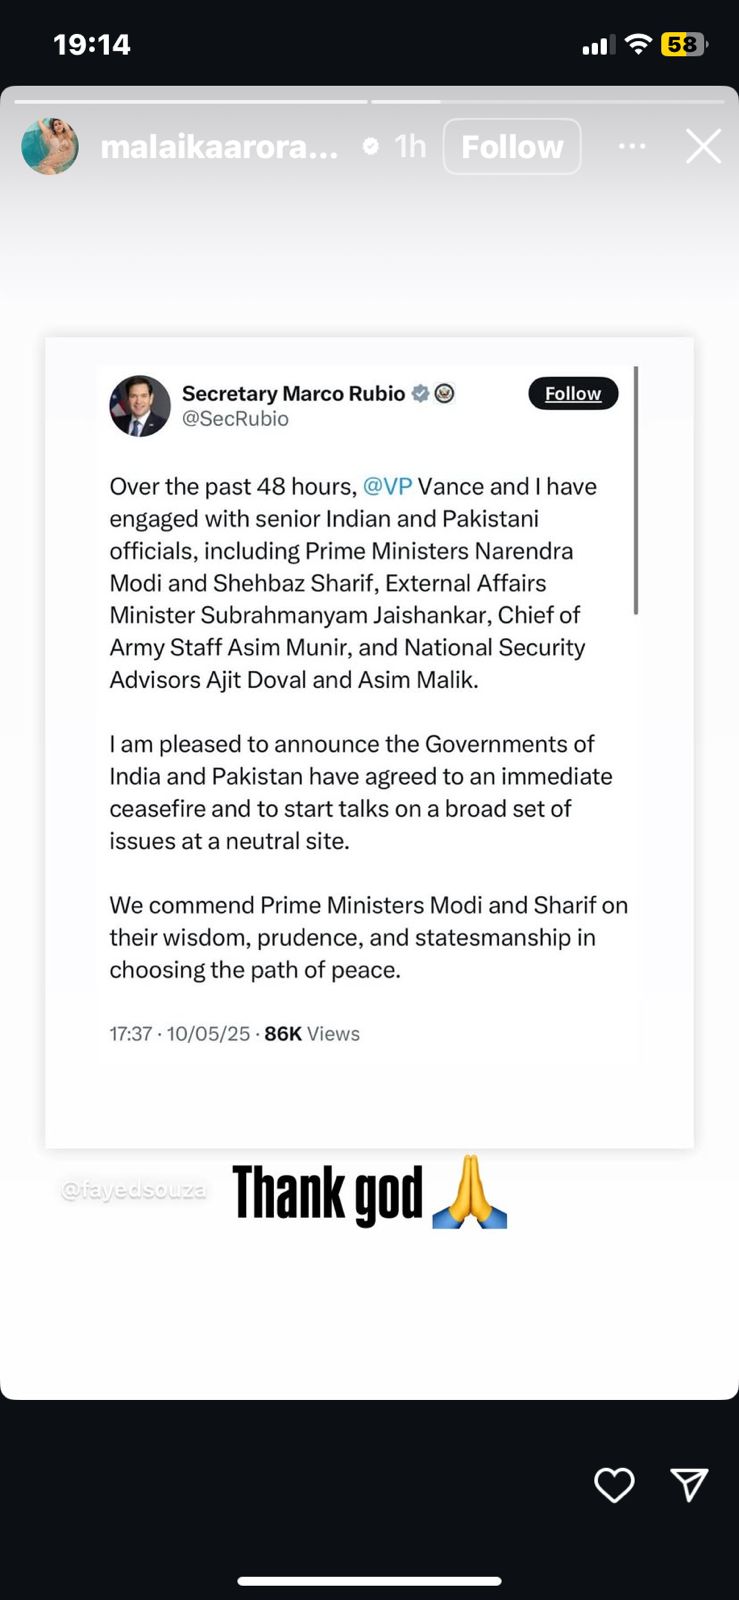Tap Marco Rubio's tweet profile photo
Viewport: 739px width, 1600px height.
click(140, 406)
